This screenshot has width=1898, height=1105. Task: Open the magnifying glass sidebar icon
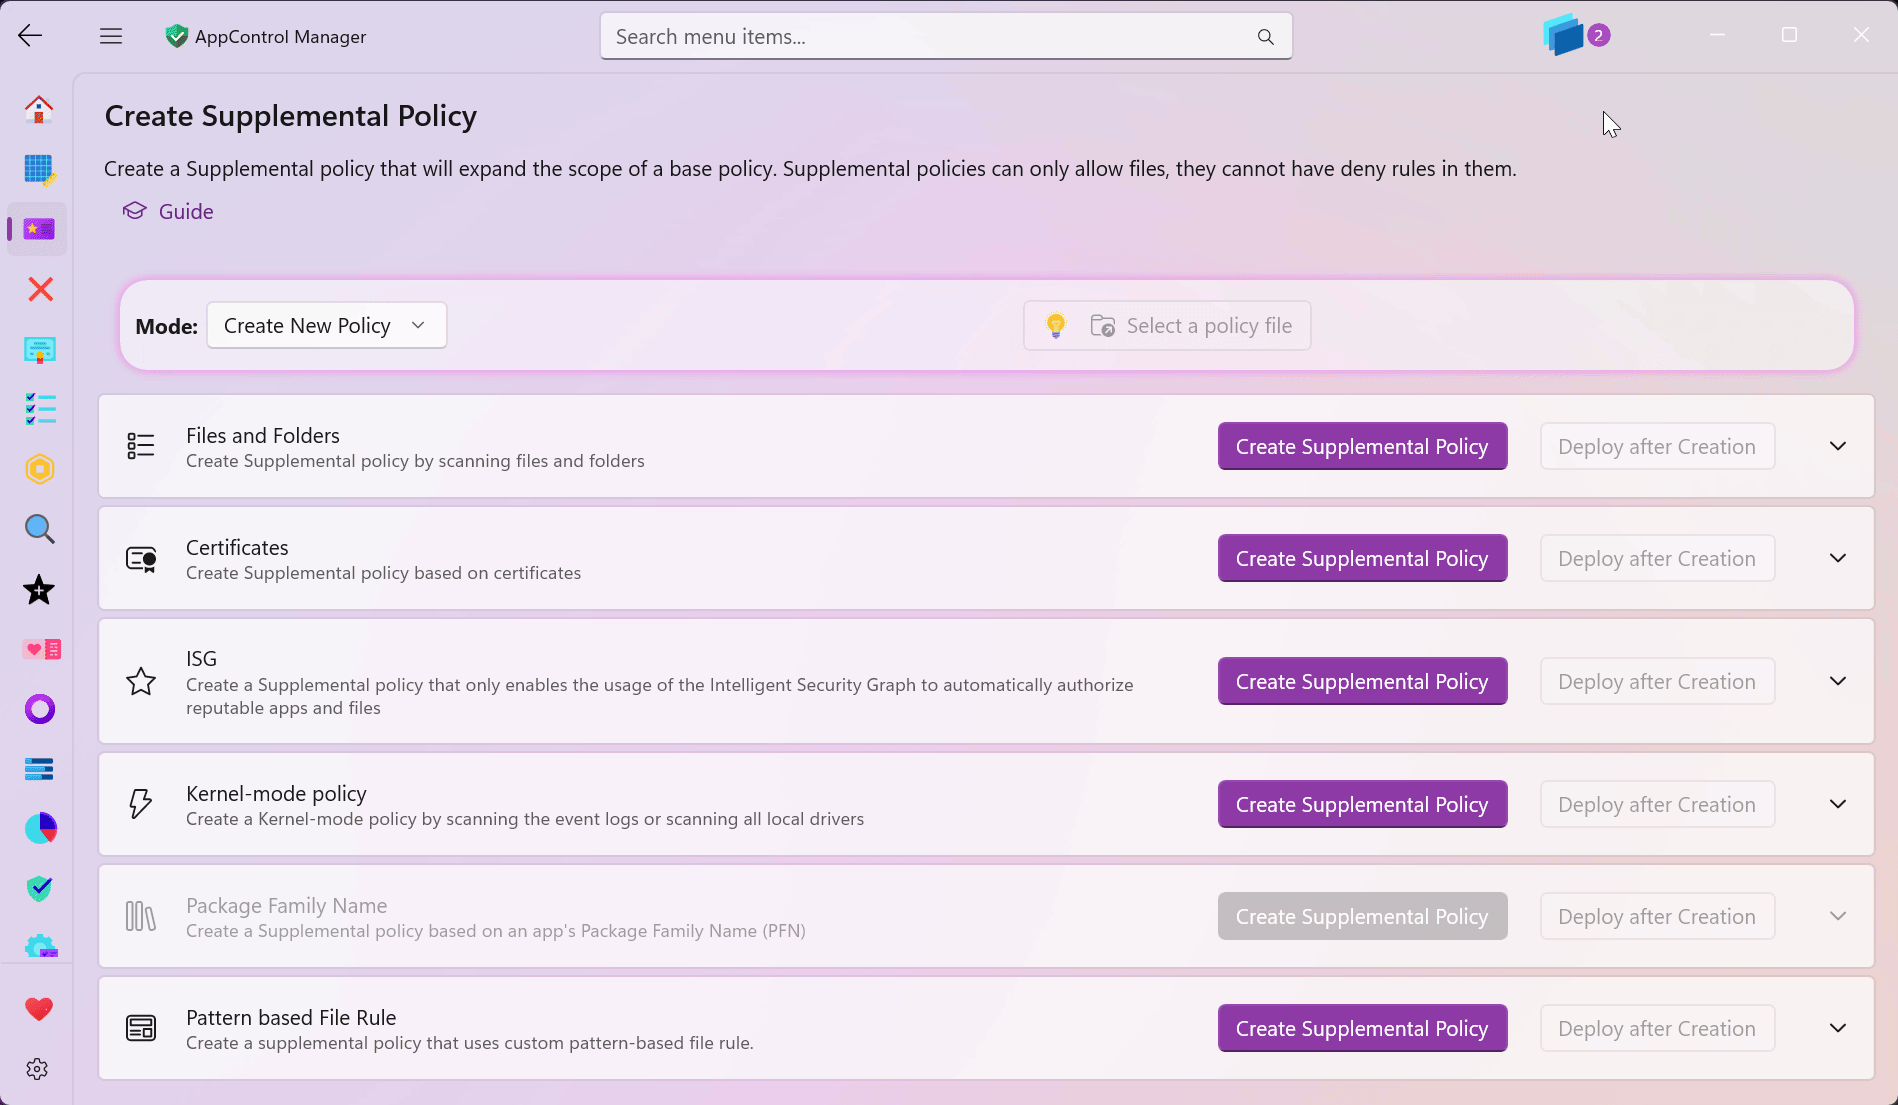[x=39, y=529]
